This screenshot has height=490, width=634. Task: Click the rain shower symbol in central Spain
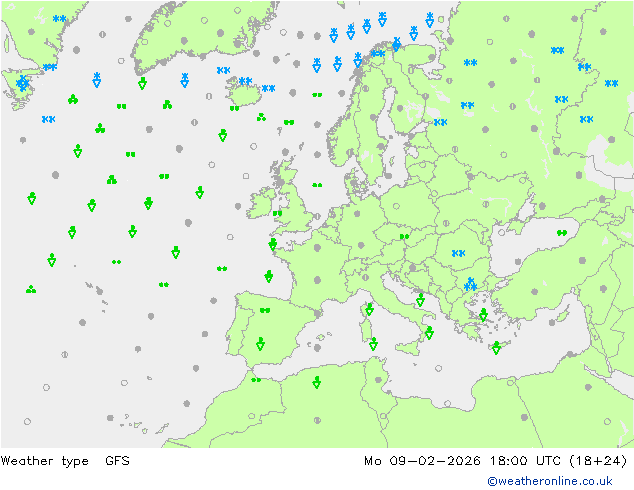click(x=260, y=344)
